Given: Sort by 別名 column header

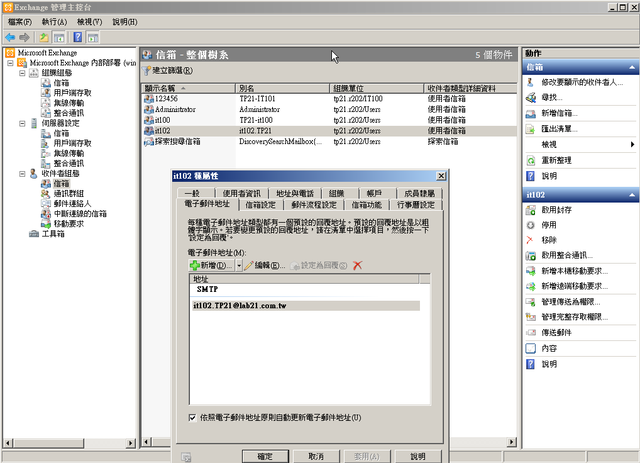Looking at the screenshot, I should click(x=282, y=88).
